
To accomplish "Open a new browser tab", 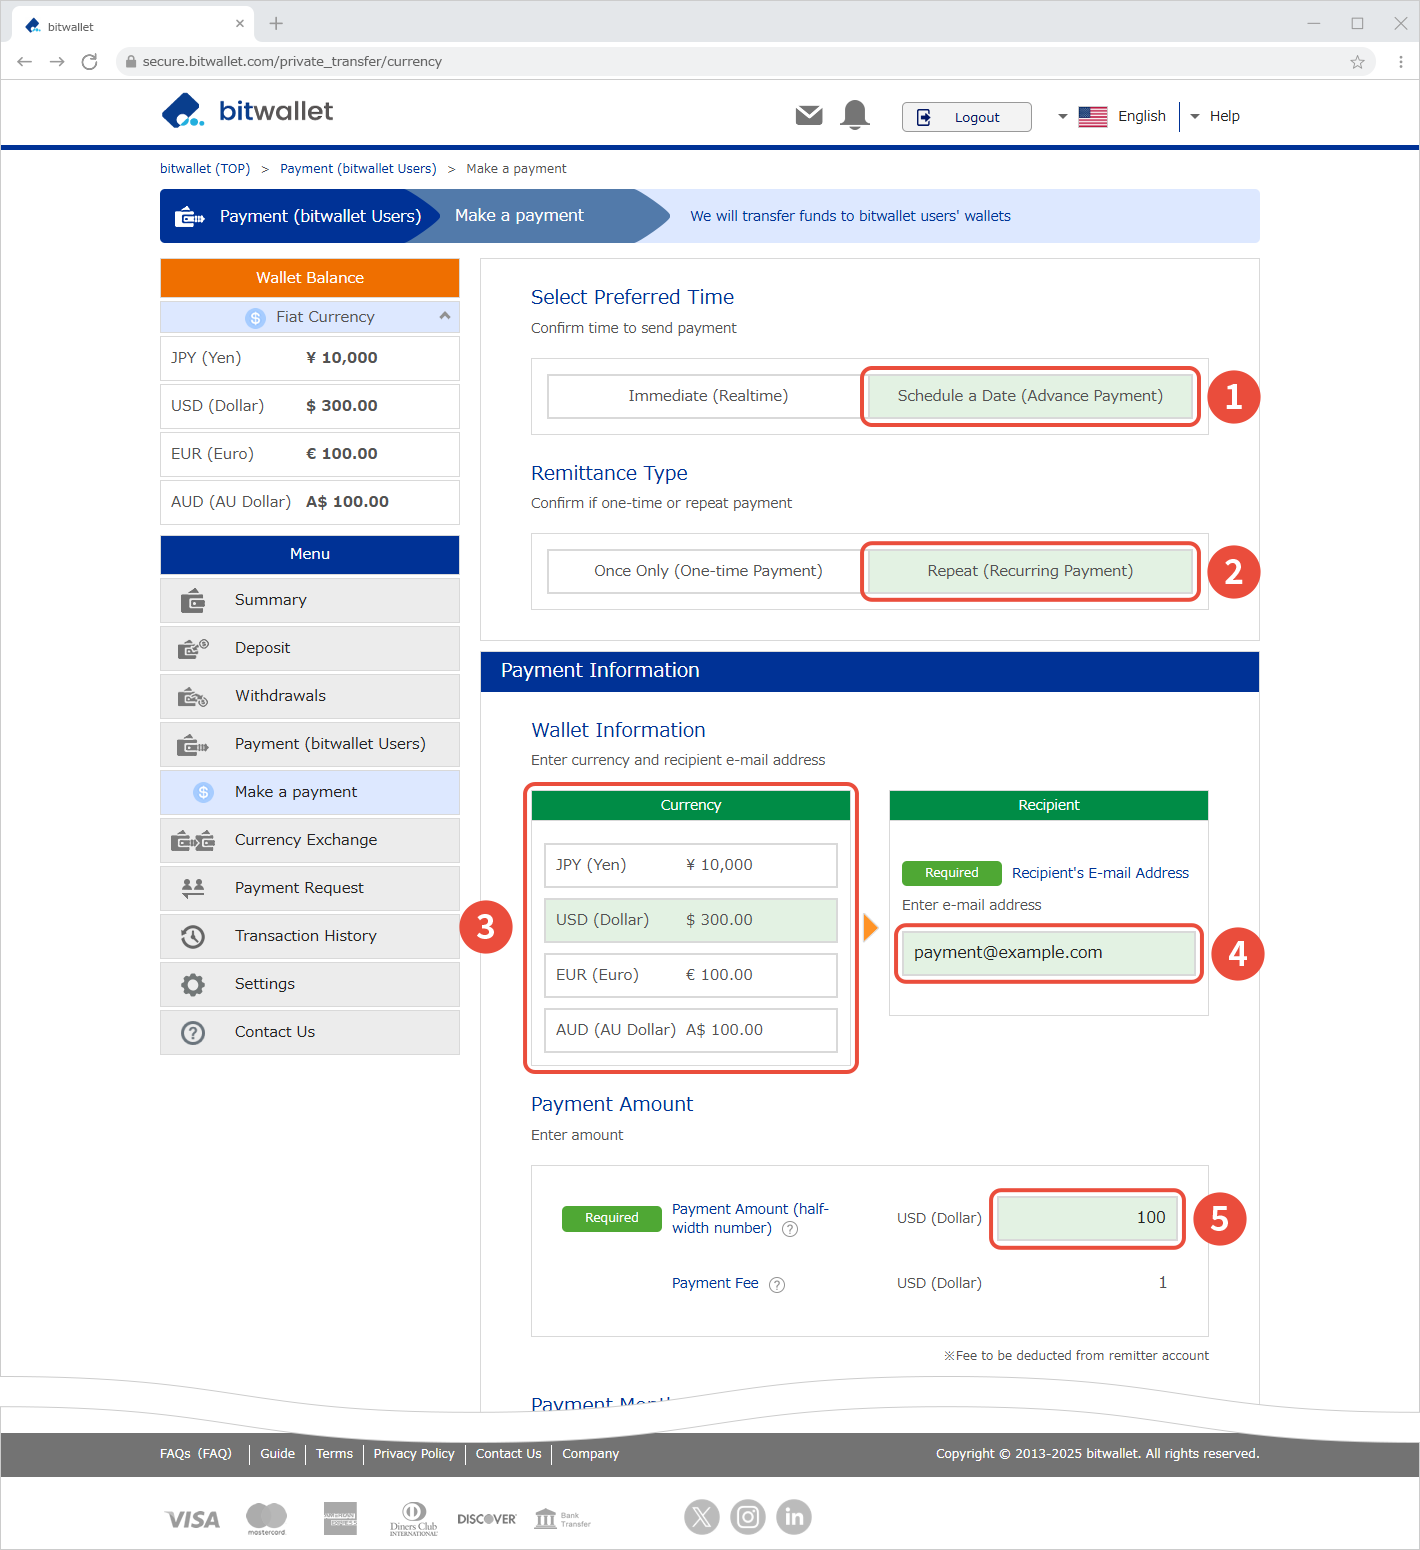I will pyautogui.click(x=276, y=23).
